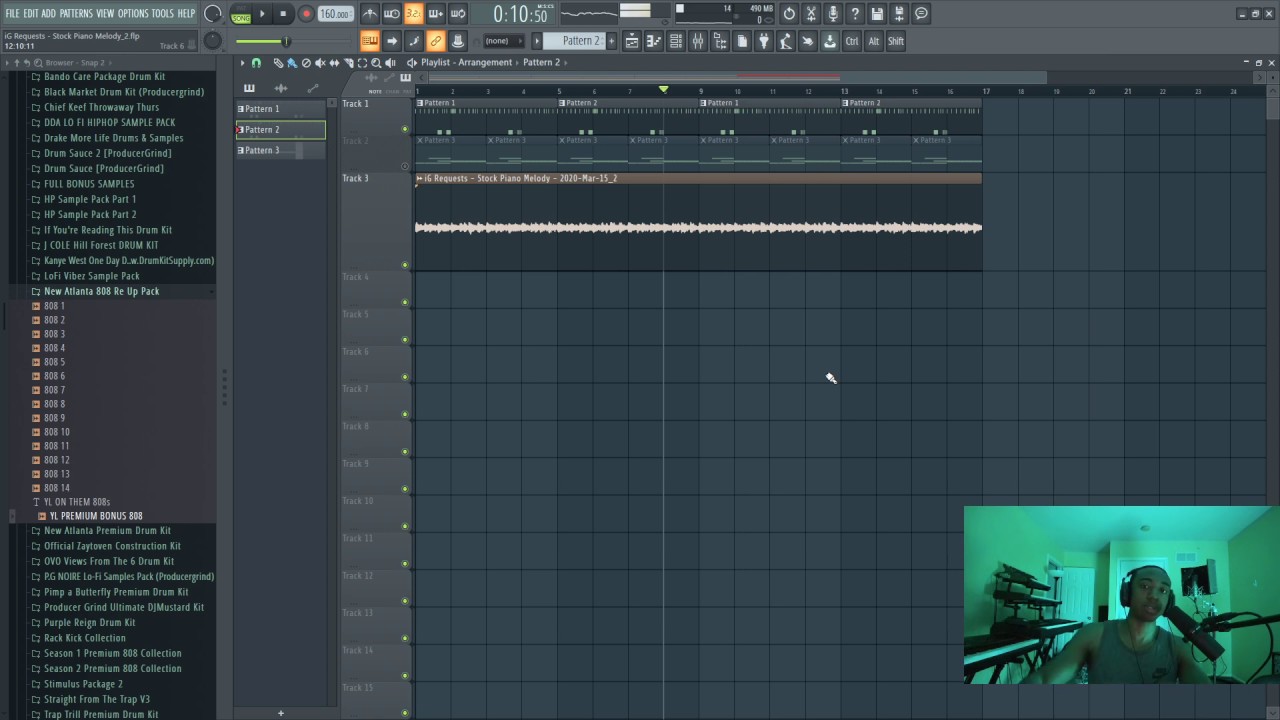The image size is (1280, 720).
Task: Select the Zoom tool in playlist toolbar
Action: tap(376, 62)
